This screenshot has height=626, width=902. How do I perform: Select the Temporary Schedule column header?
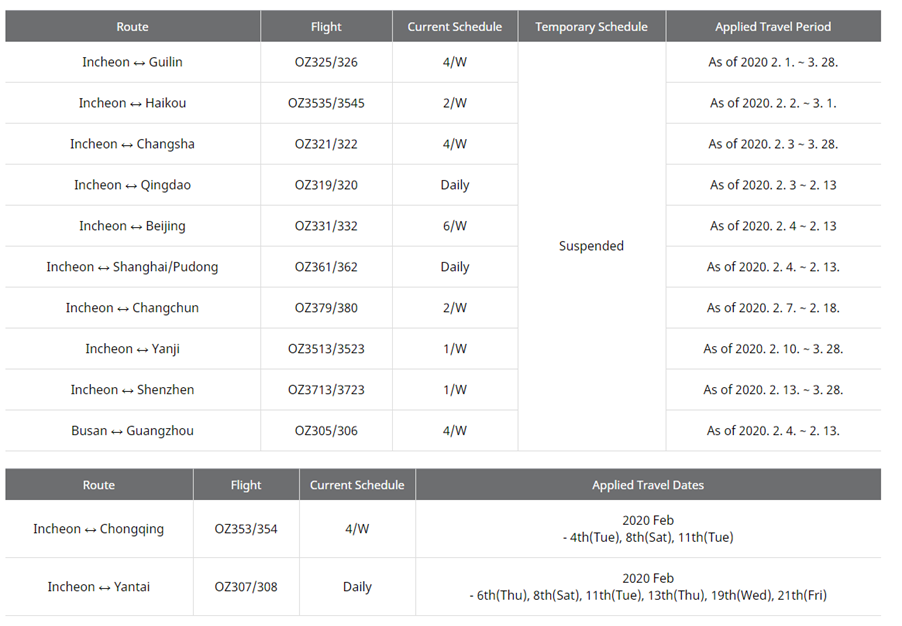(x=591, y=27)
